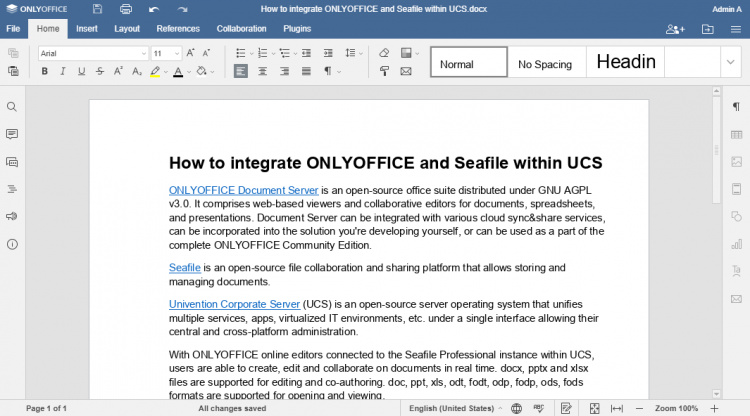
Task: Open Feedback & Support megaphone icon
Action: pos(12,217)
